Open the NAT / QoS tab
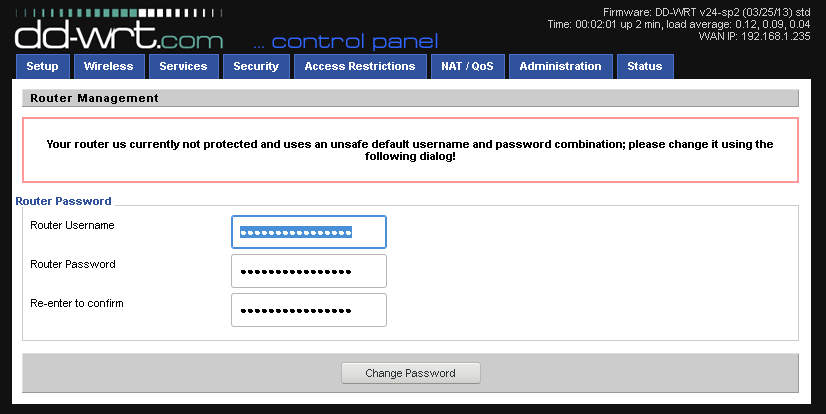Screen dimensions: 826x414 click(467, 66)
